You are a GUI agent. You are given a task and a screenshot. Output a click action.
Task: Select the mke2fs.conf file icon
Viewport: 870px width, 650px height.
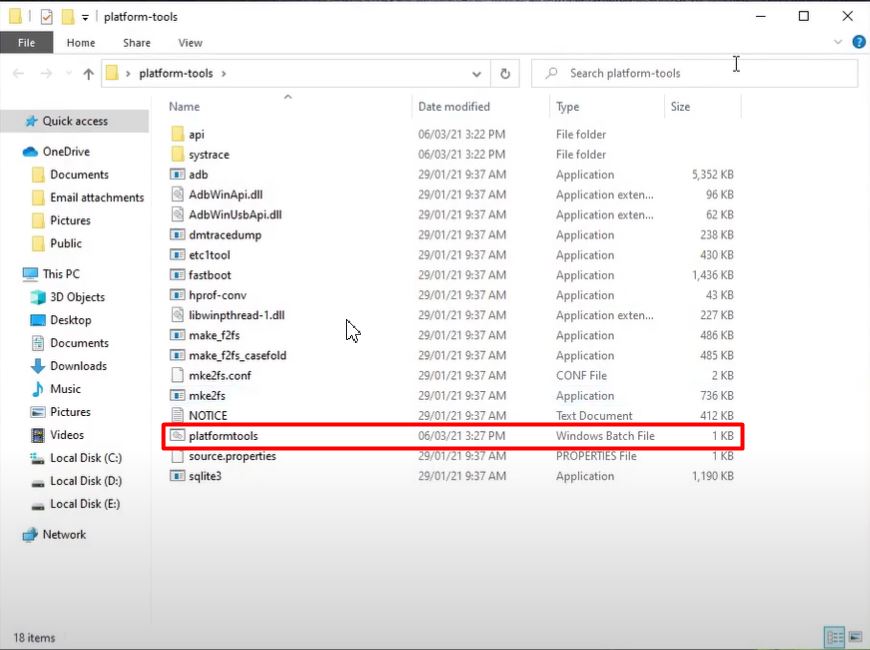tap(177, 375)
